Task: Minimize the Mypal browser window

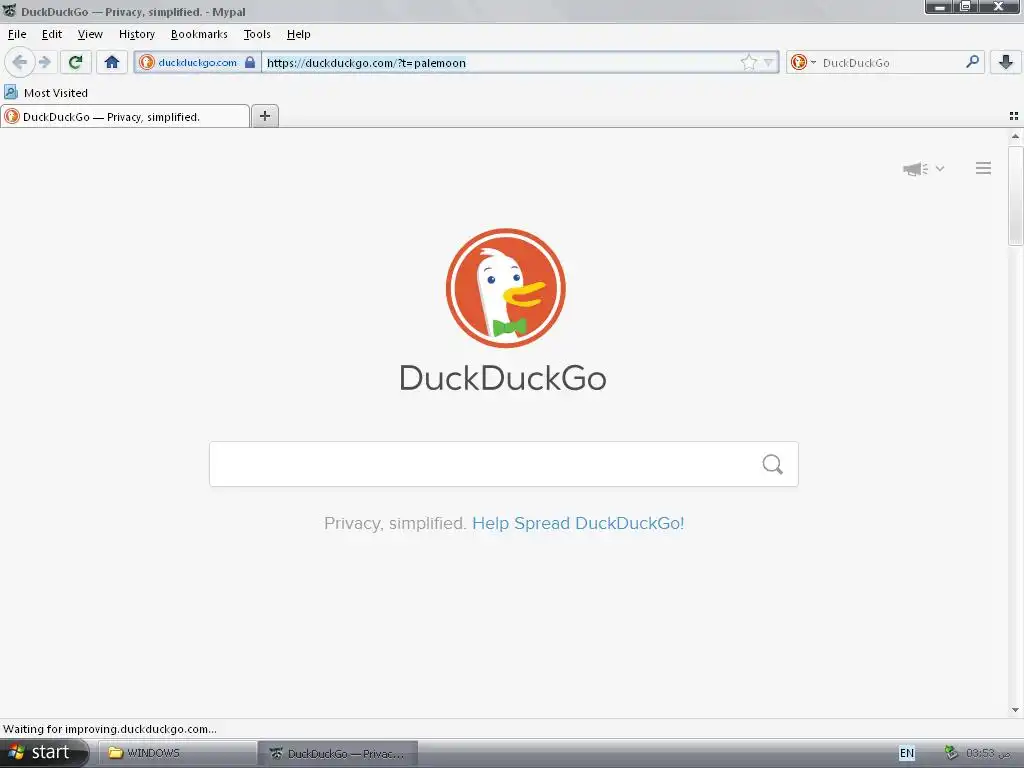Action: [939, 7]
